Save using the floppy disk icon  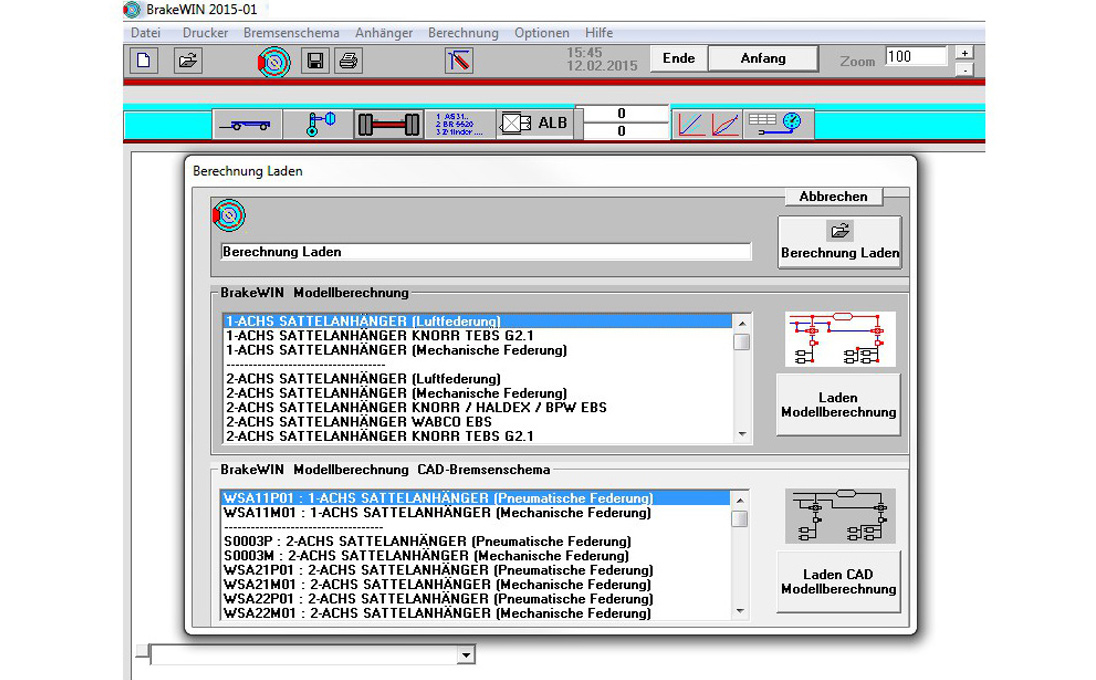(315, 61)
